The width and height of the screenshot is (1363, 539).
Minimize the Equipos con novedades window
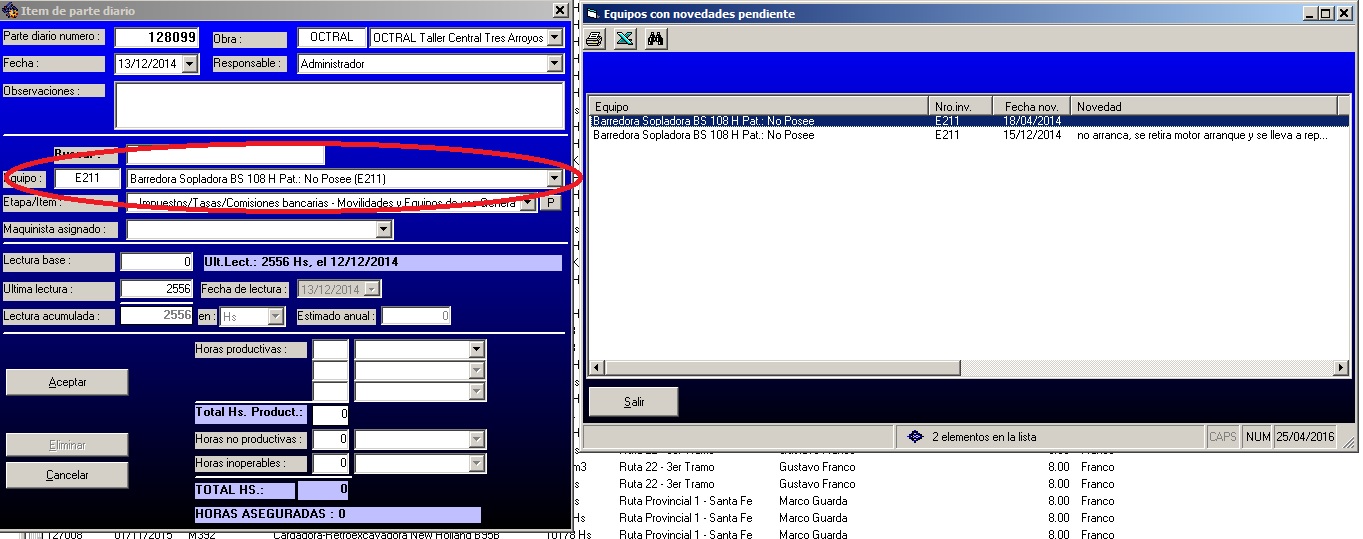click(1309, 13)
